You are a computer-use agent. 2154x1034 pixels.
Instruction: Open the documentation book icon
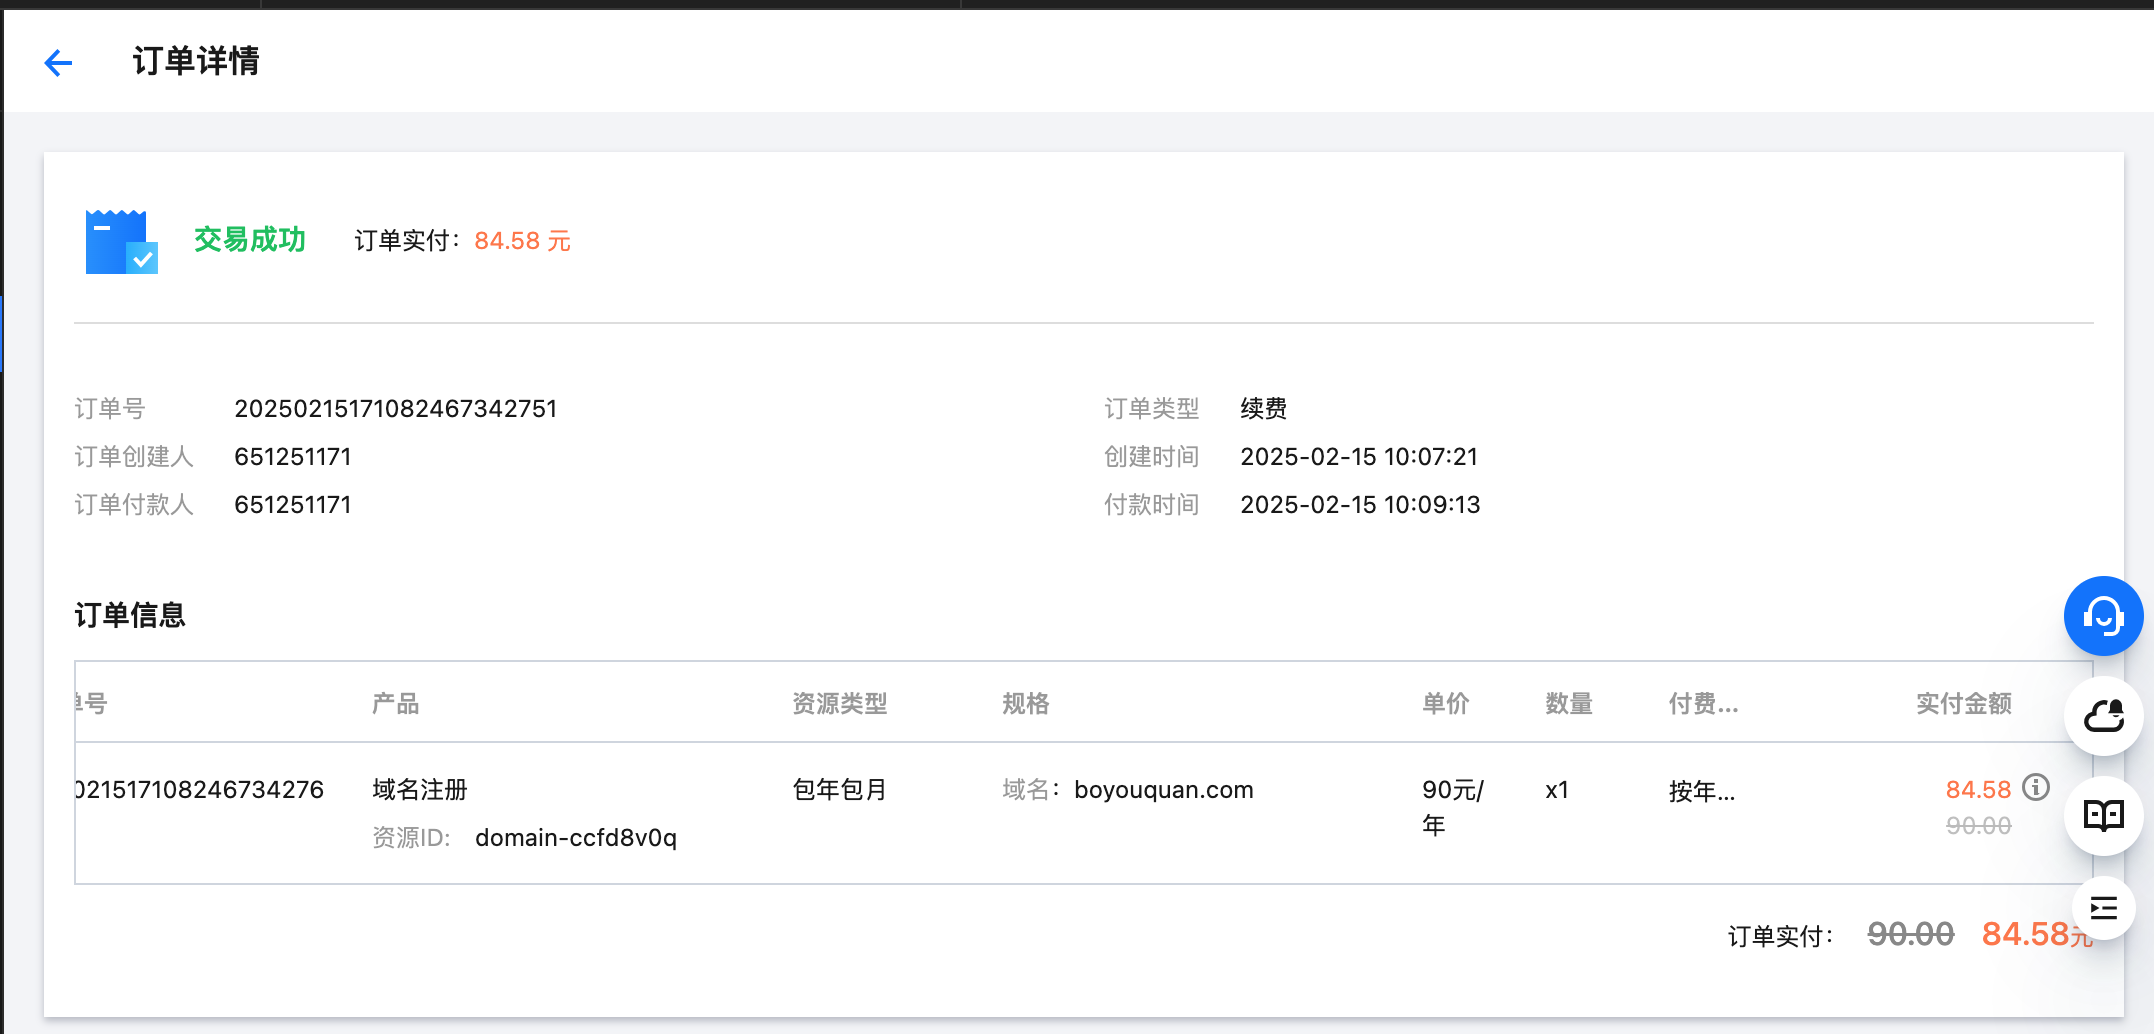[2103, 816]
